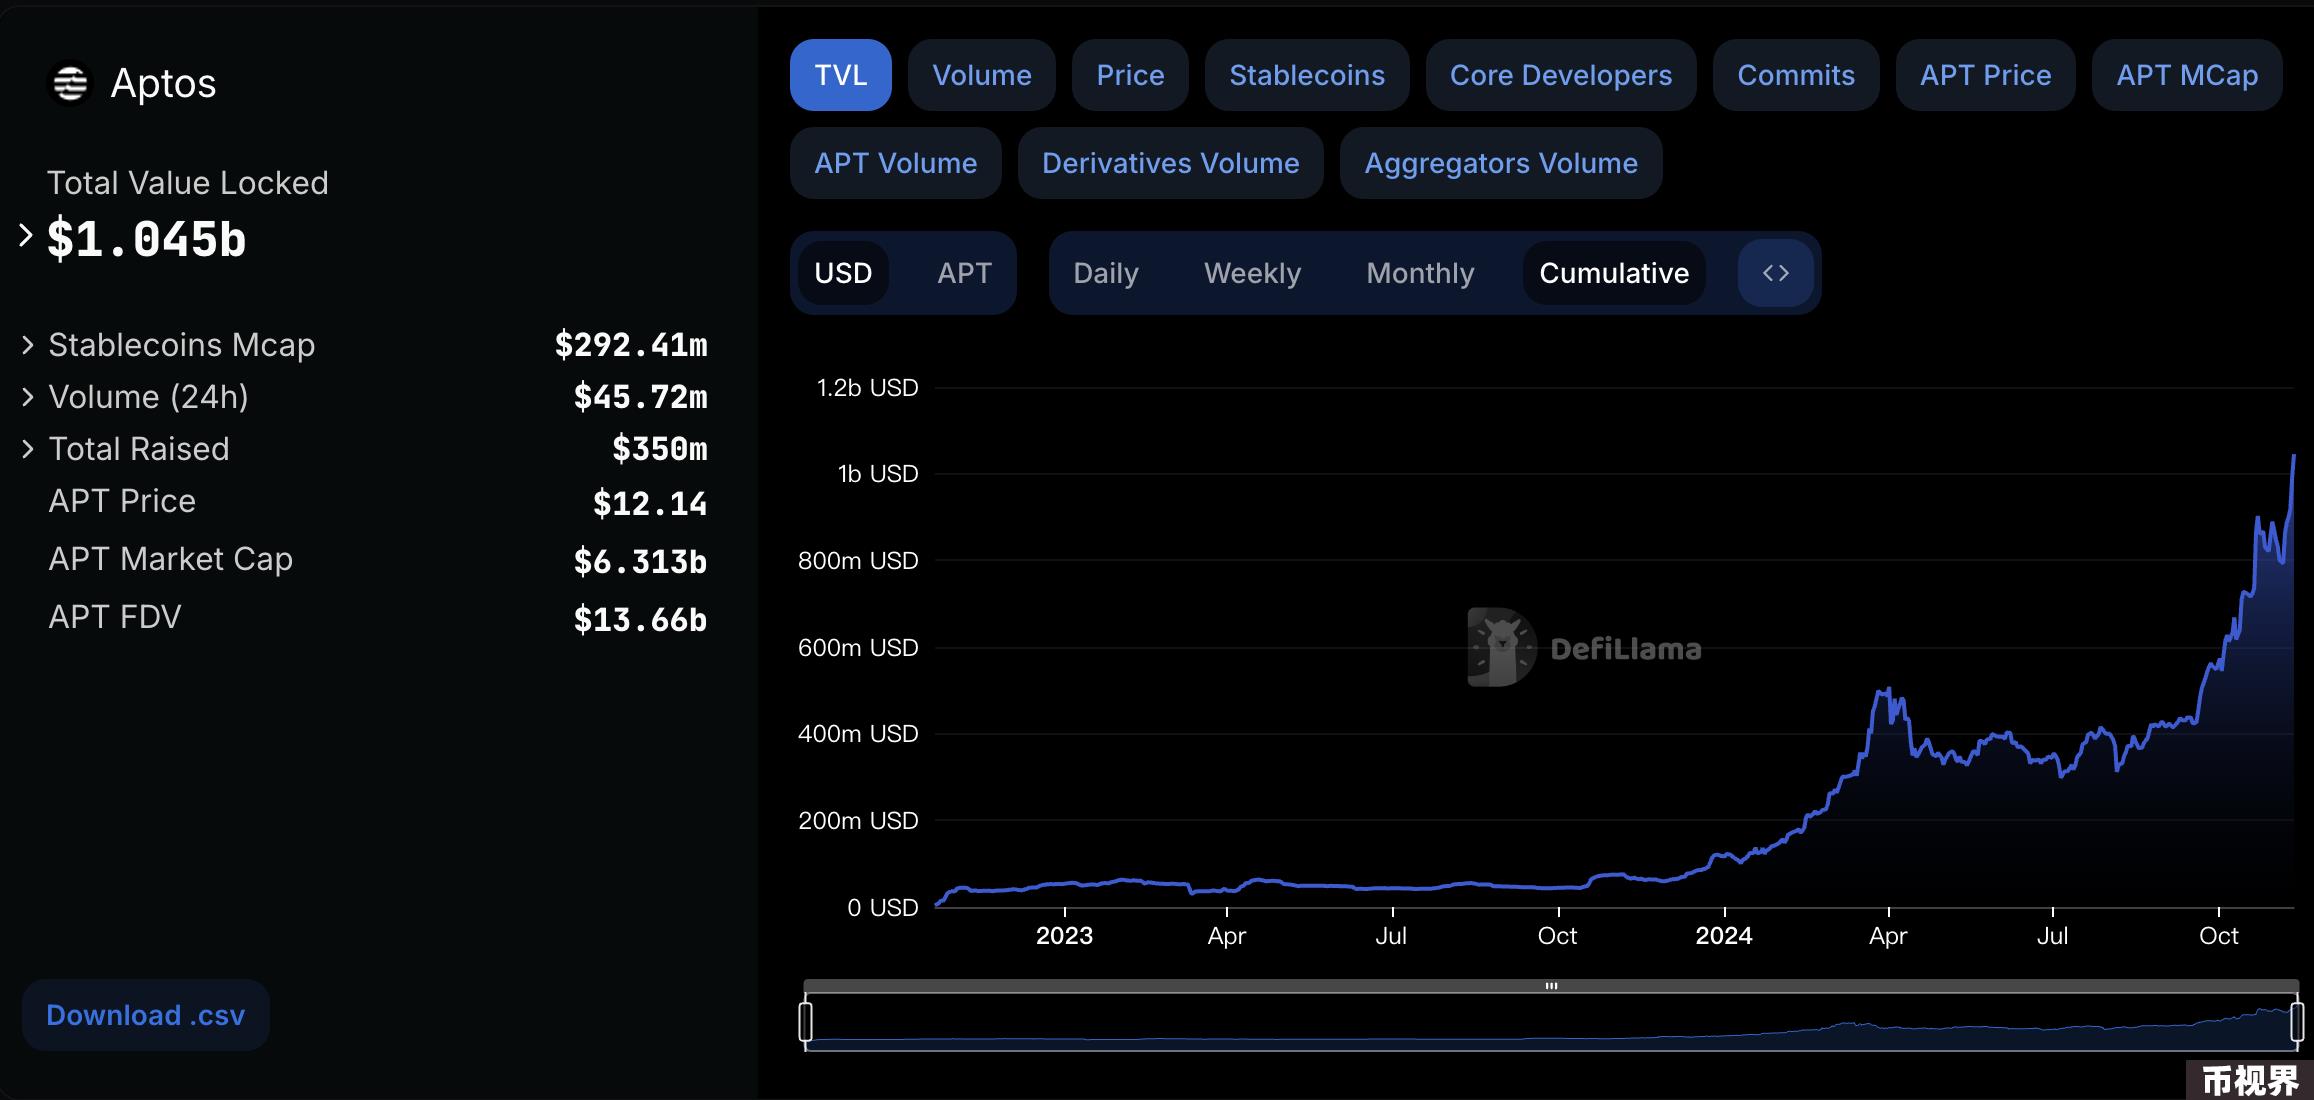Toggle the Volume chart series
2314x1100 pixels.
pyautogui.click(x=982, y=75)
